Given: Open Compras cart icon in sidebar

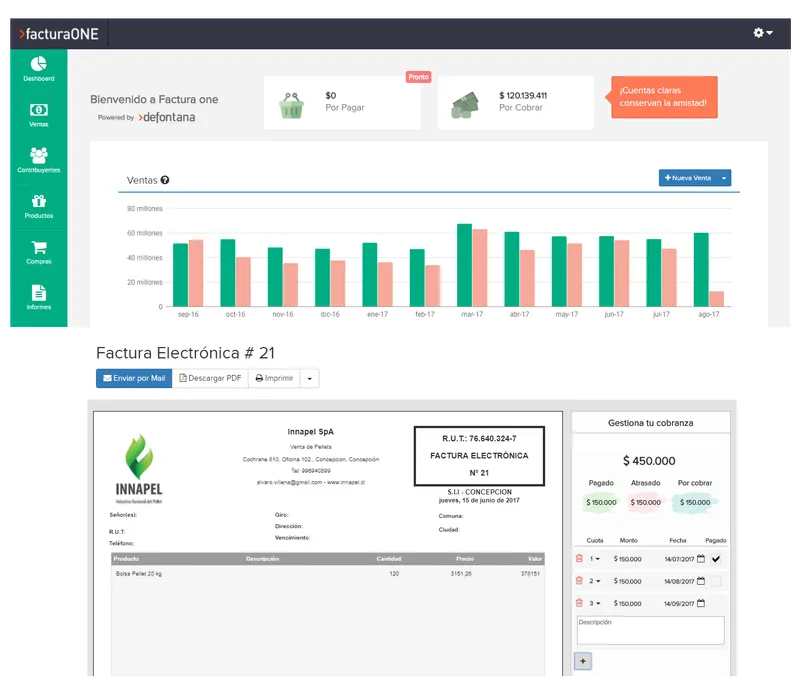Looking at the screenshot, I should point(39,252).
